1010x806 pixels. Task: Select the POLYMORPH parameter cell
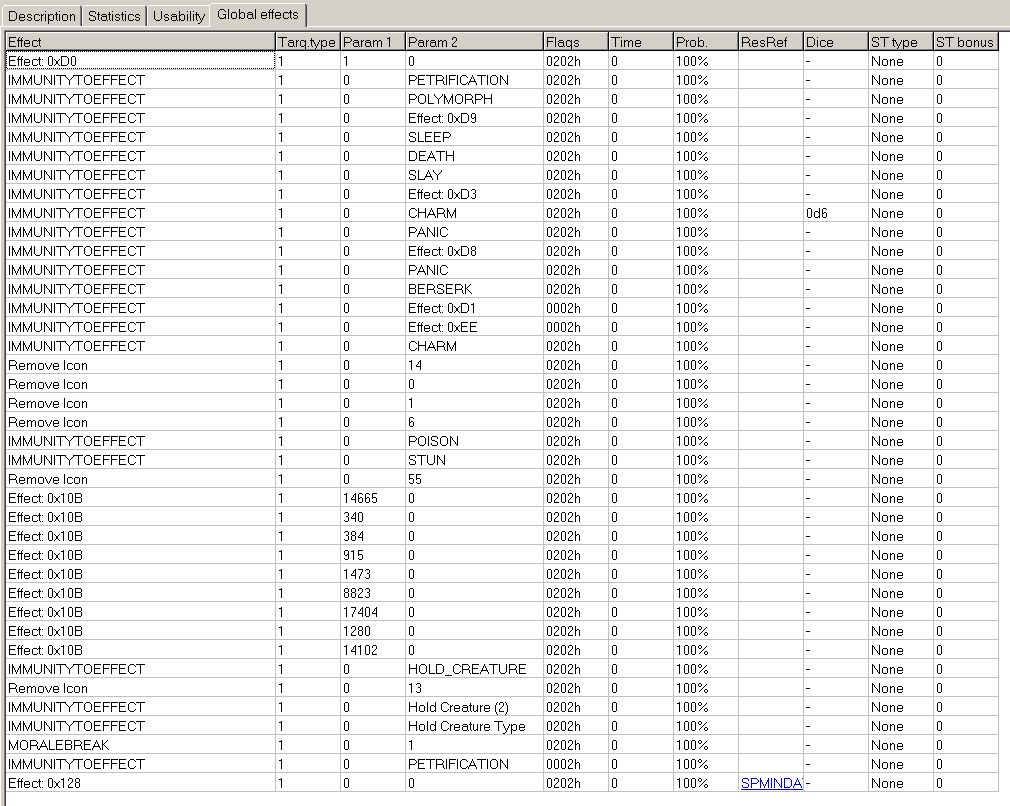[x=474, y=99]
